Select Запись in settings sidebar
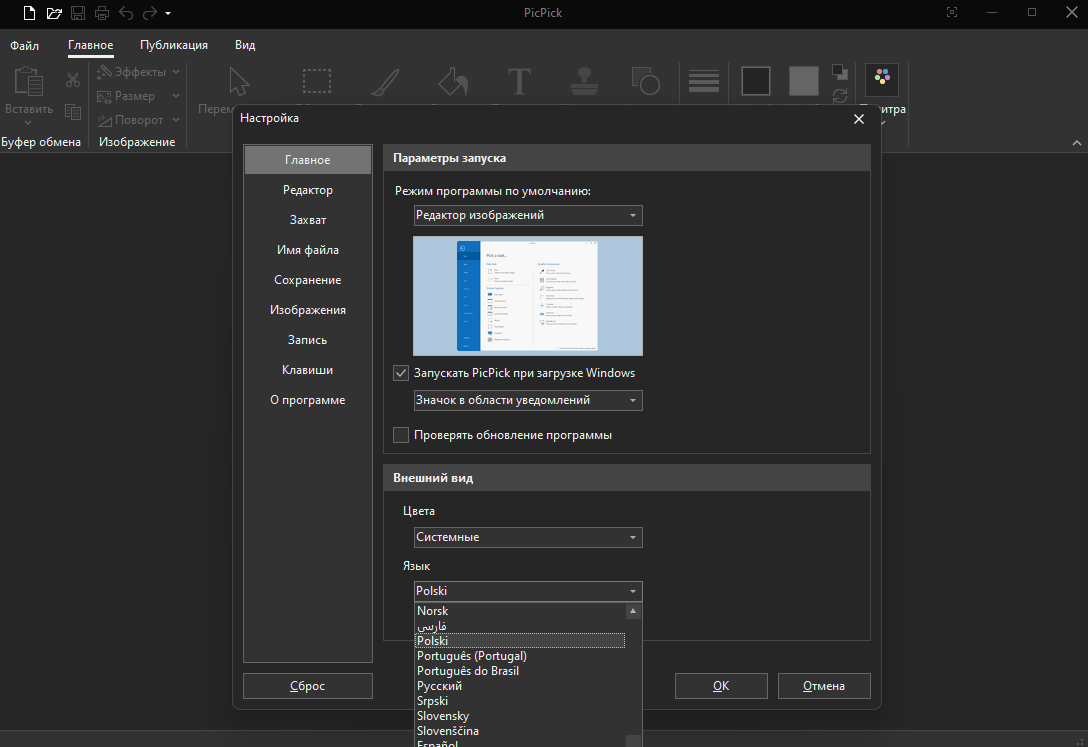1088x747 pixels. point(308,340)
